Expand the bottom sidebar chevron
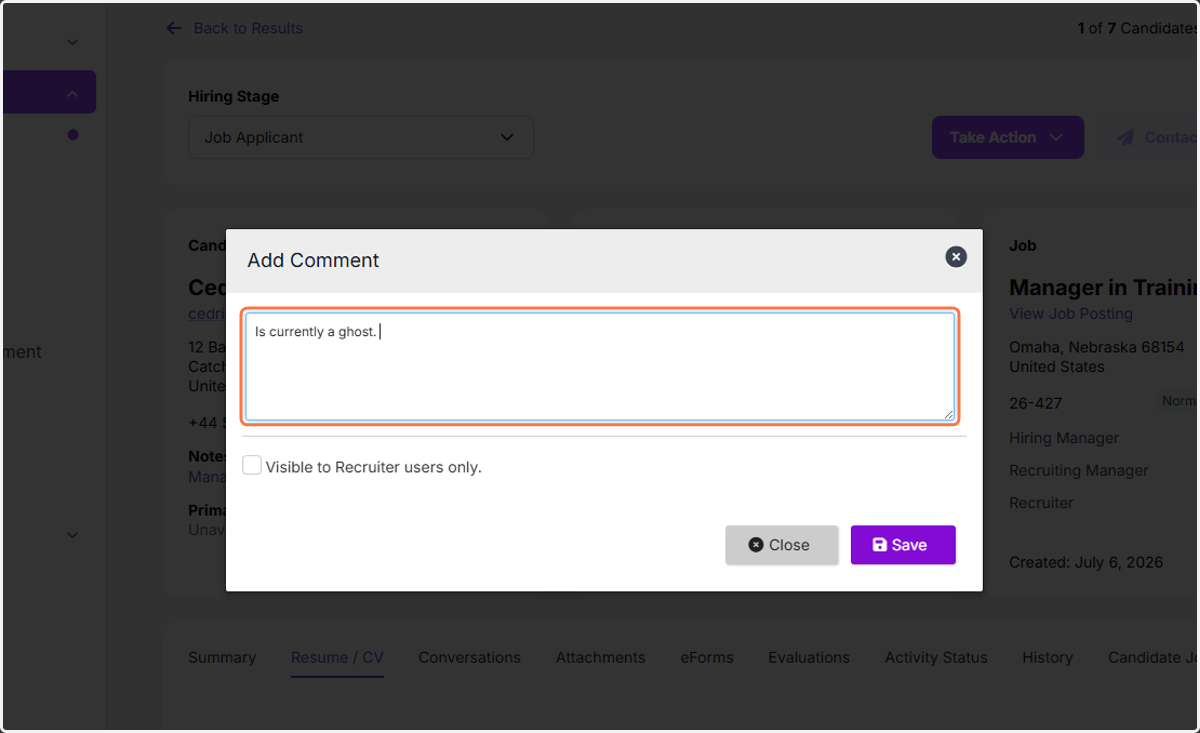The width and height of the screenshot is (1200, 733). pyautogui.click(x=72, y=535)
